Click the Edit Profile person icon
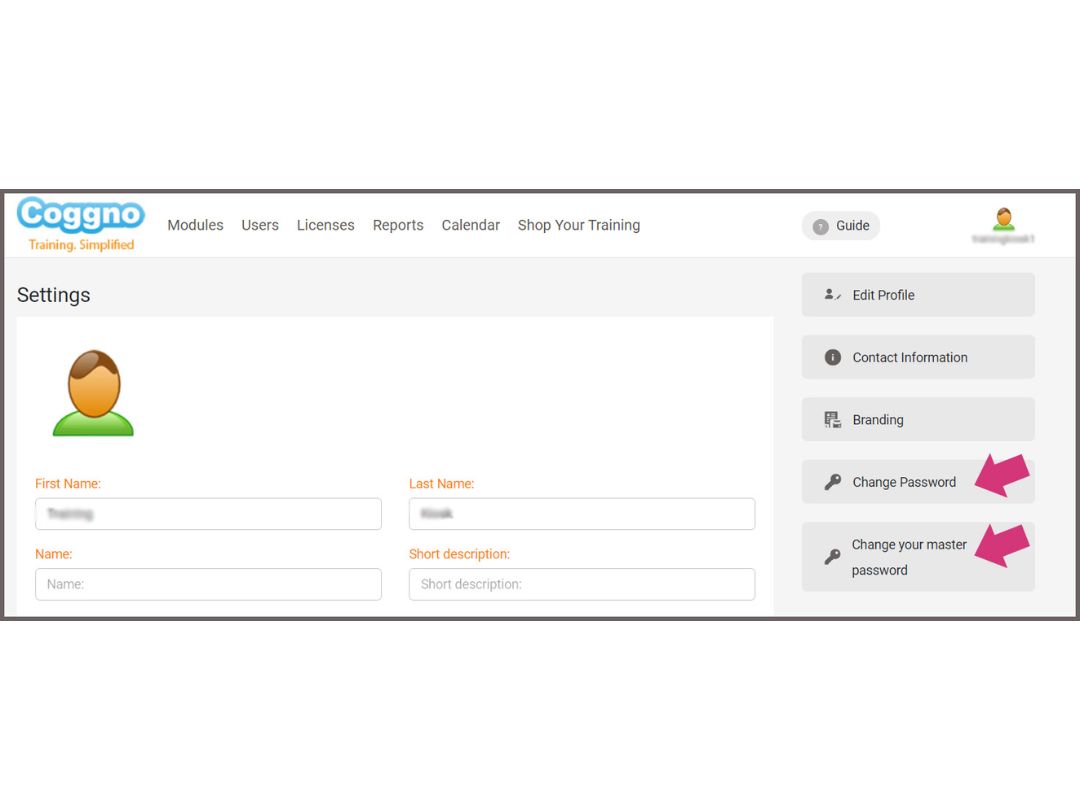 pos(832,295)
